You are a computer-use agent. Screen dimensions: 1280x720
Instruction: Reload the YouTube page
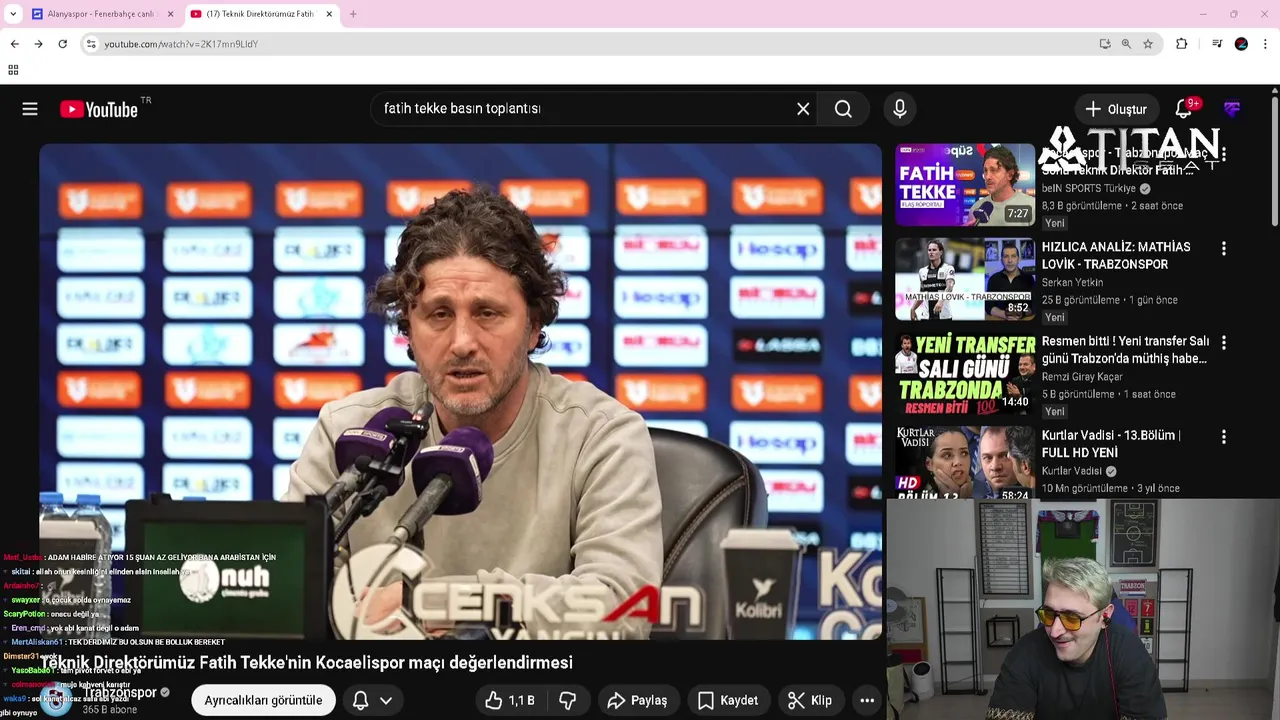coord(62,44)
